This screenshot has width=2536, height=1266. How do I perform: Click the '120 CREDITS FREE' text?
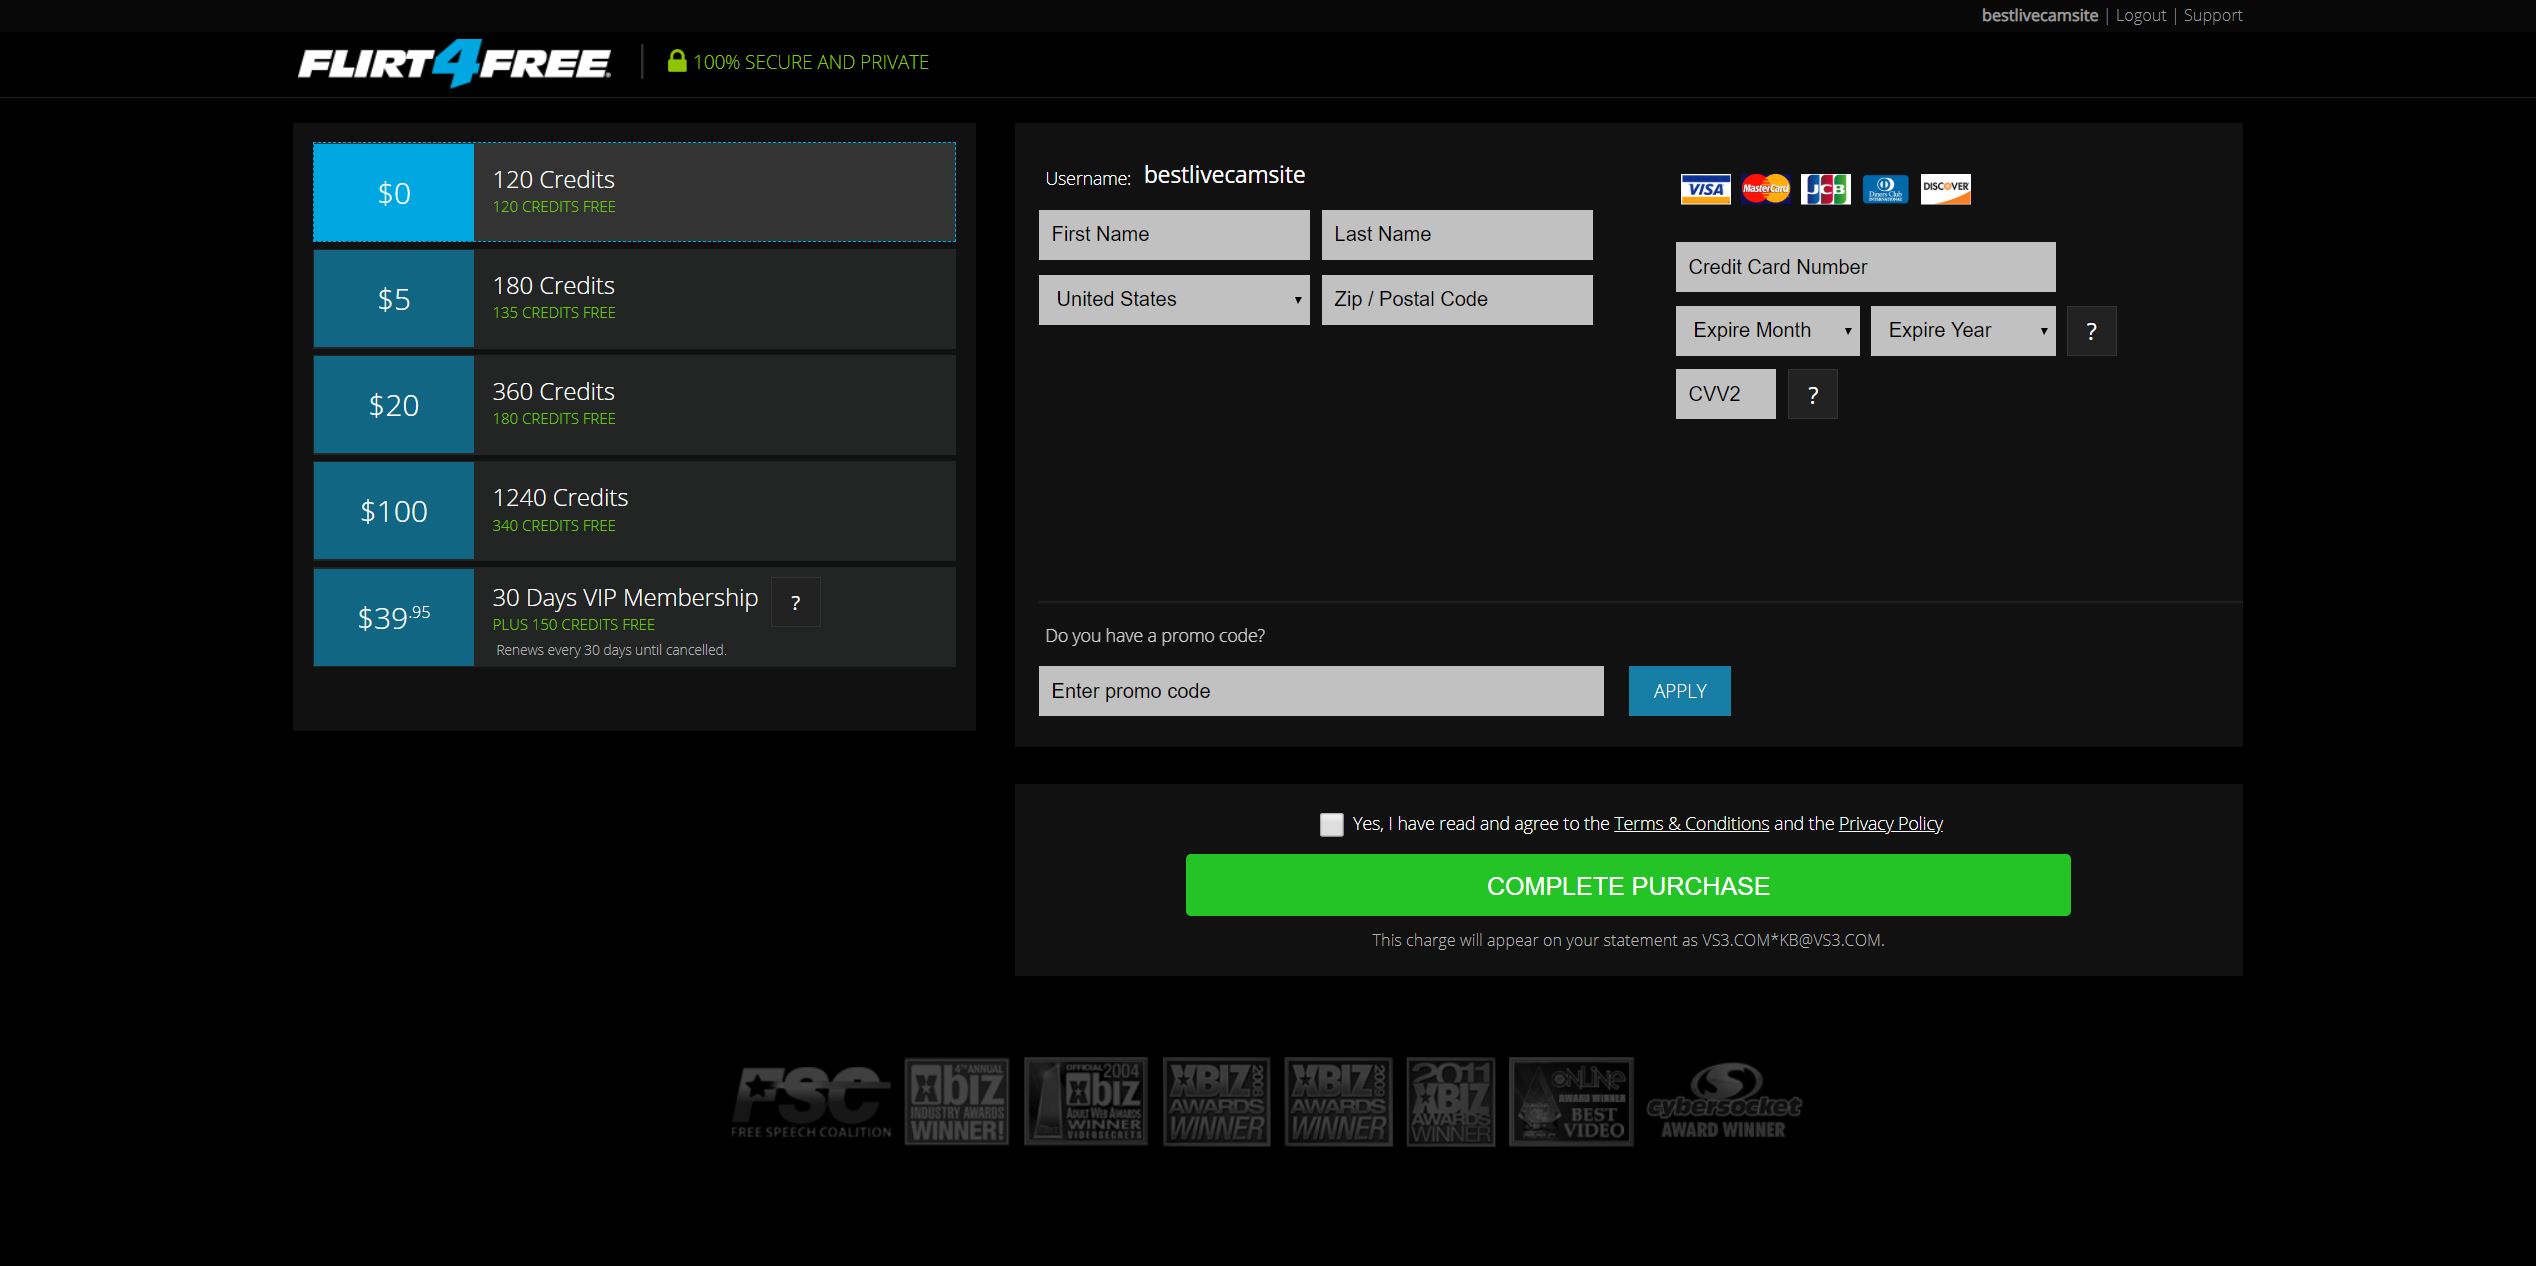point(554,207)
